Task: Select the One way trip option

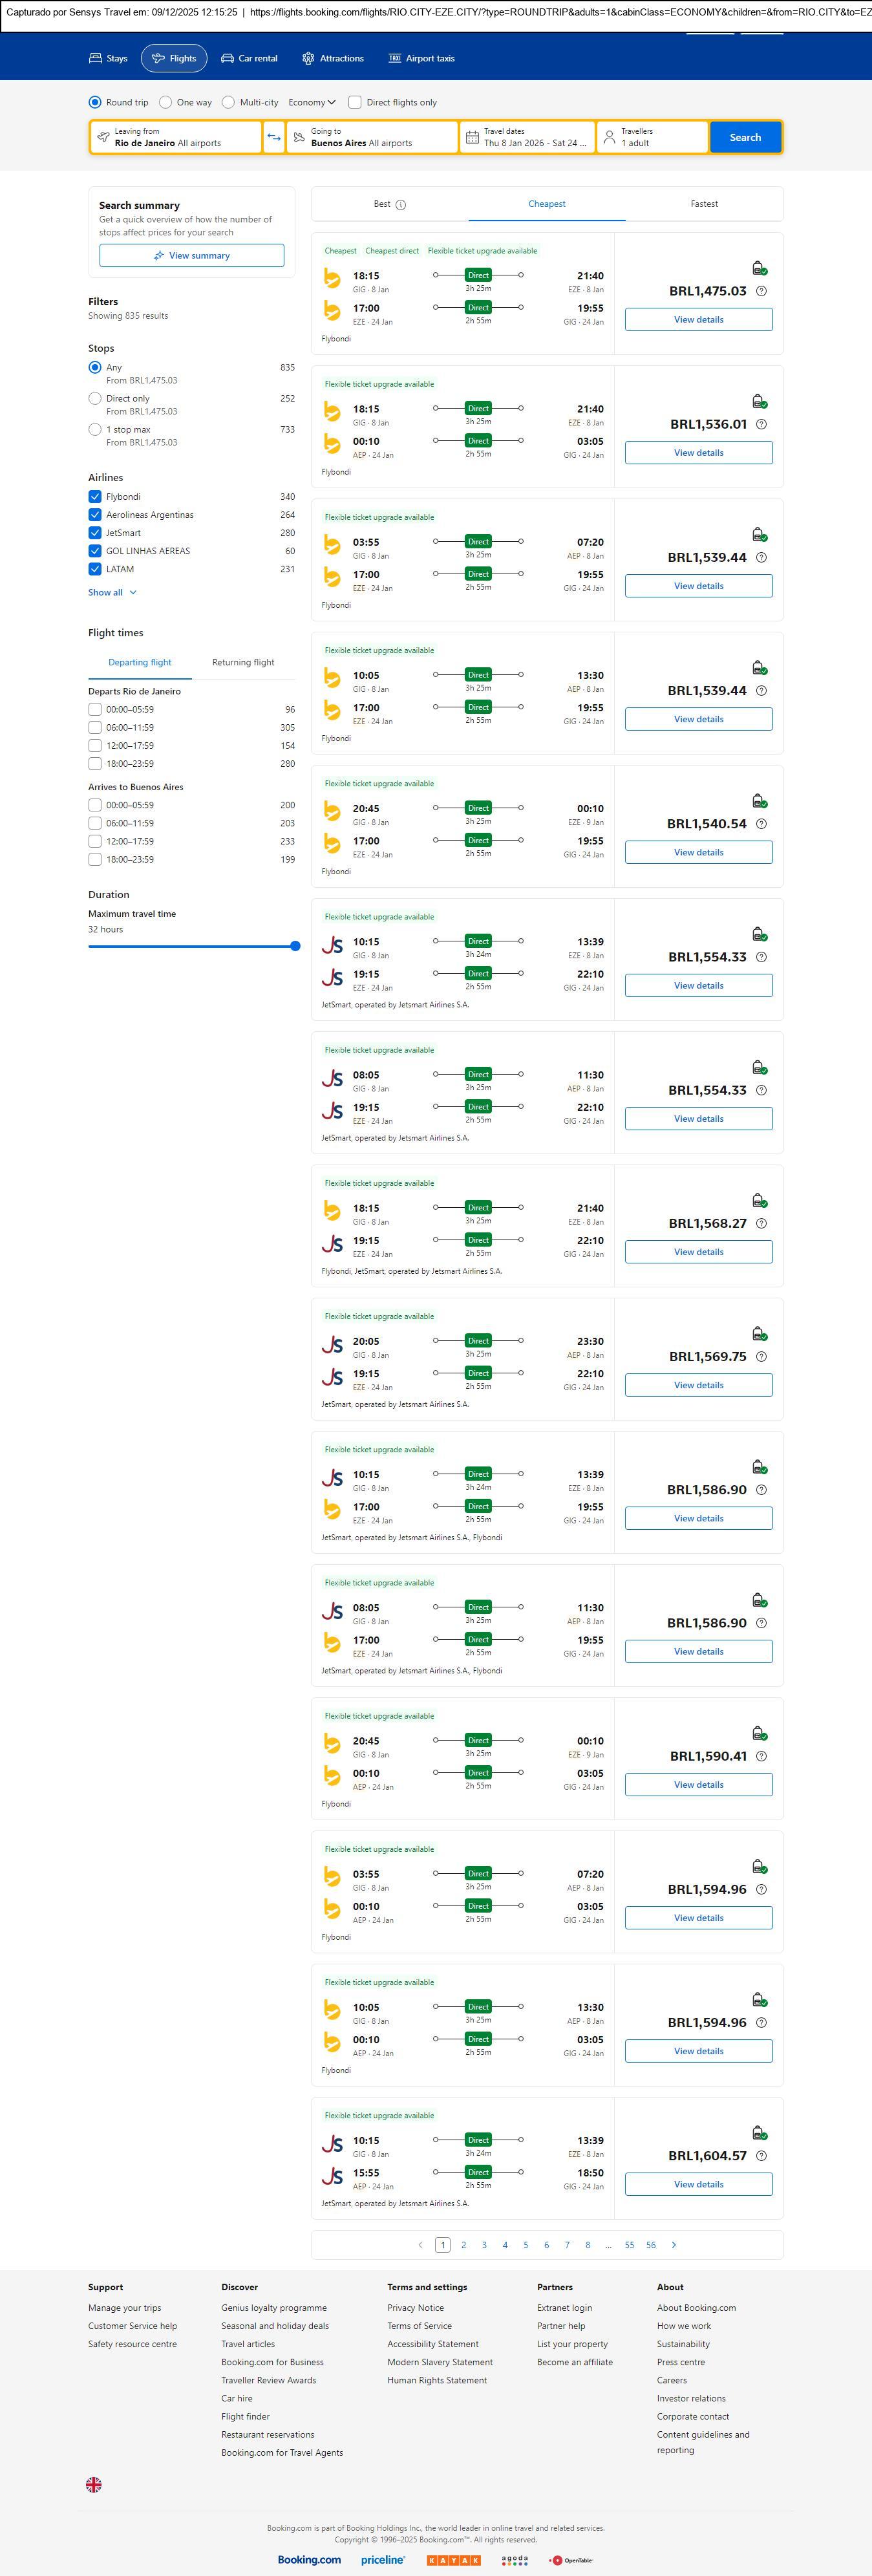Action: point(166,102)
